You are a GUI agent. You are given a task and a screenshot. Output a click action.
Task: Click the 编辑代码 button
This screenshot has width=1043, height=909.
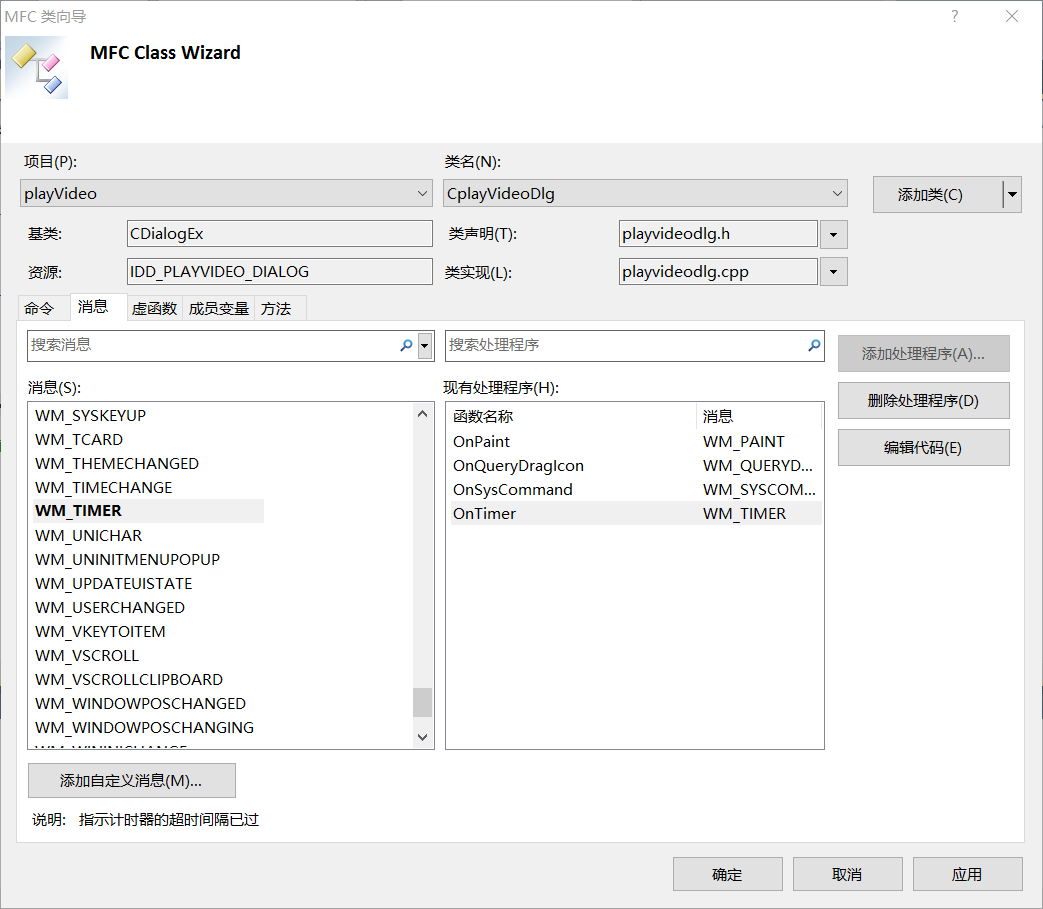[922, 447]
